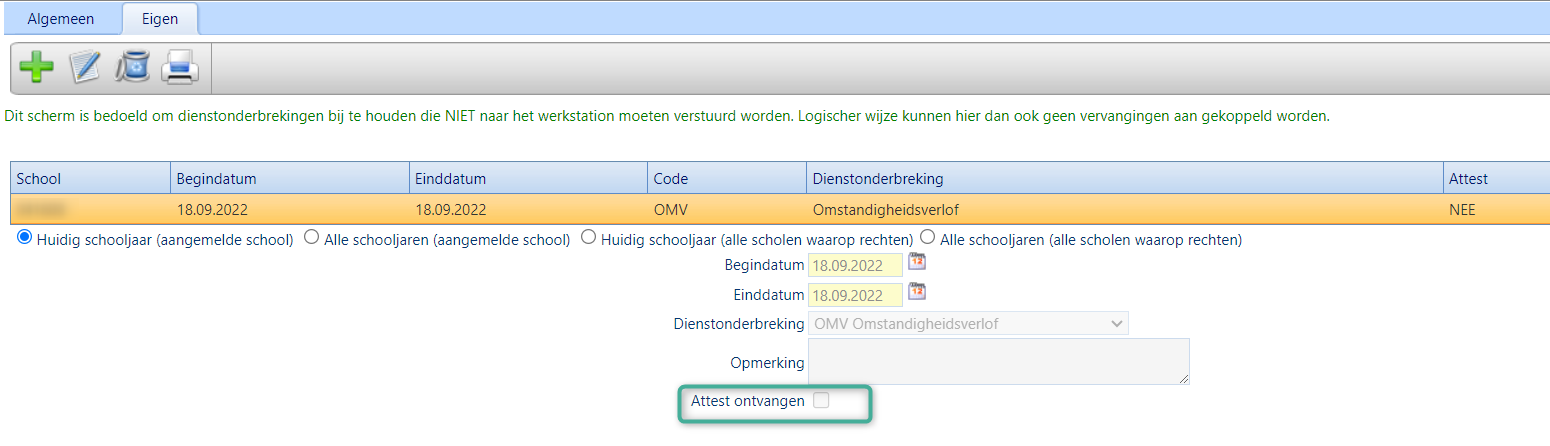
Task: Click the delete recycle bin icon
Action: [x=132, y=68]
